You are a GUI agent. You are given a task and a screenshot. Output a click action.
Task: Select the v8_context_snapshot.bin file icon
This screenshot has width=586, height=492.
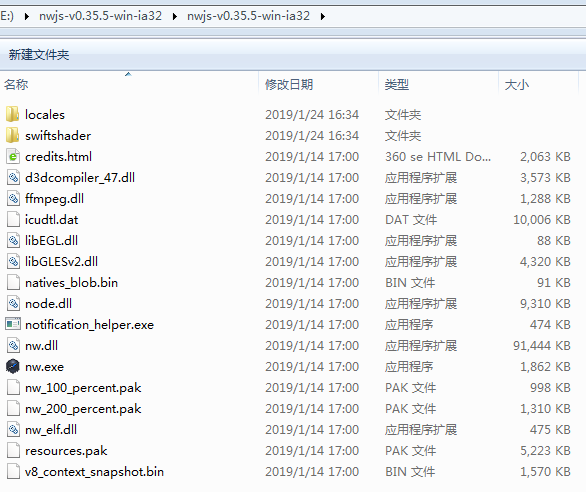click(x=13, y=471)
